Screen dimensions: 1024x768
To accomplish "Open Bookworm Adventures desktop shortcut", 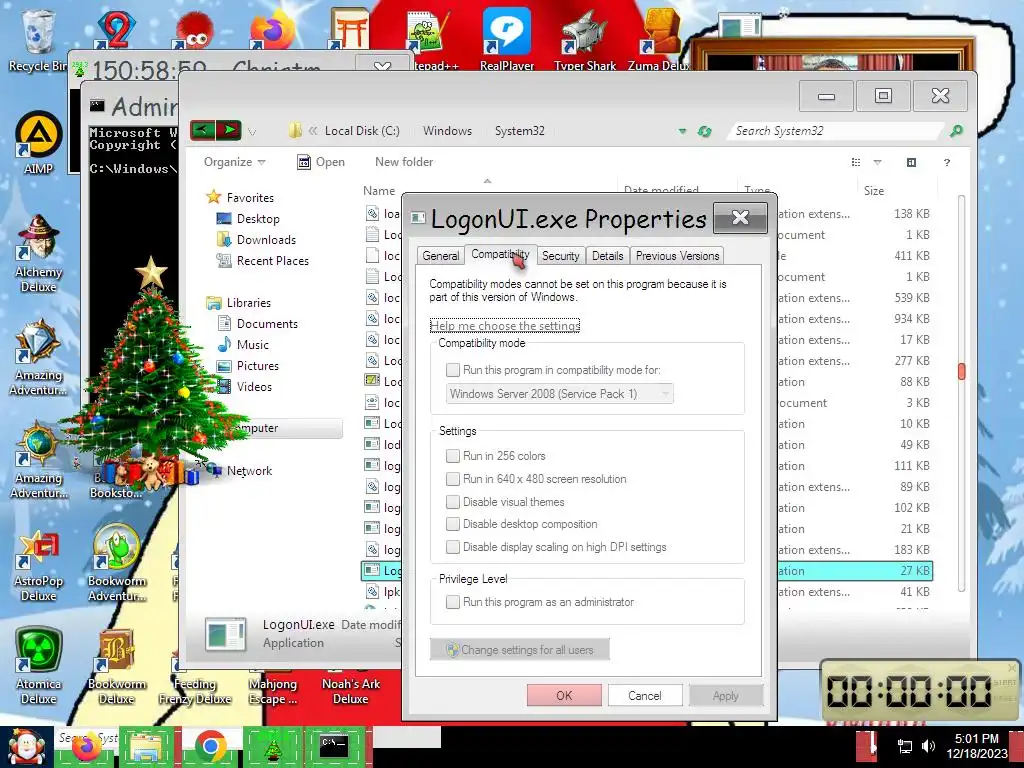I will tap(117, 564).
